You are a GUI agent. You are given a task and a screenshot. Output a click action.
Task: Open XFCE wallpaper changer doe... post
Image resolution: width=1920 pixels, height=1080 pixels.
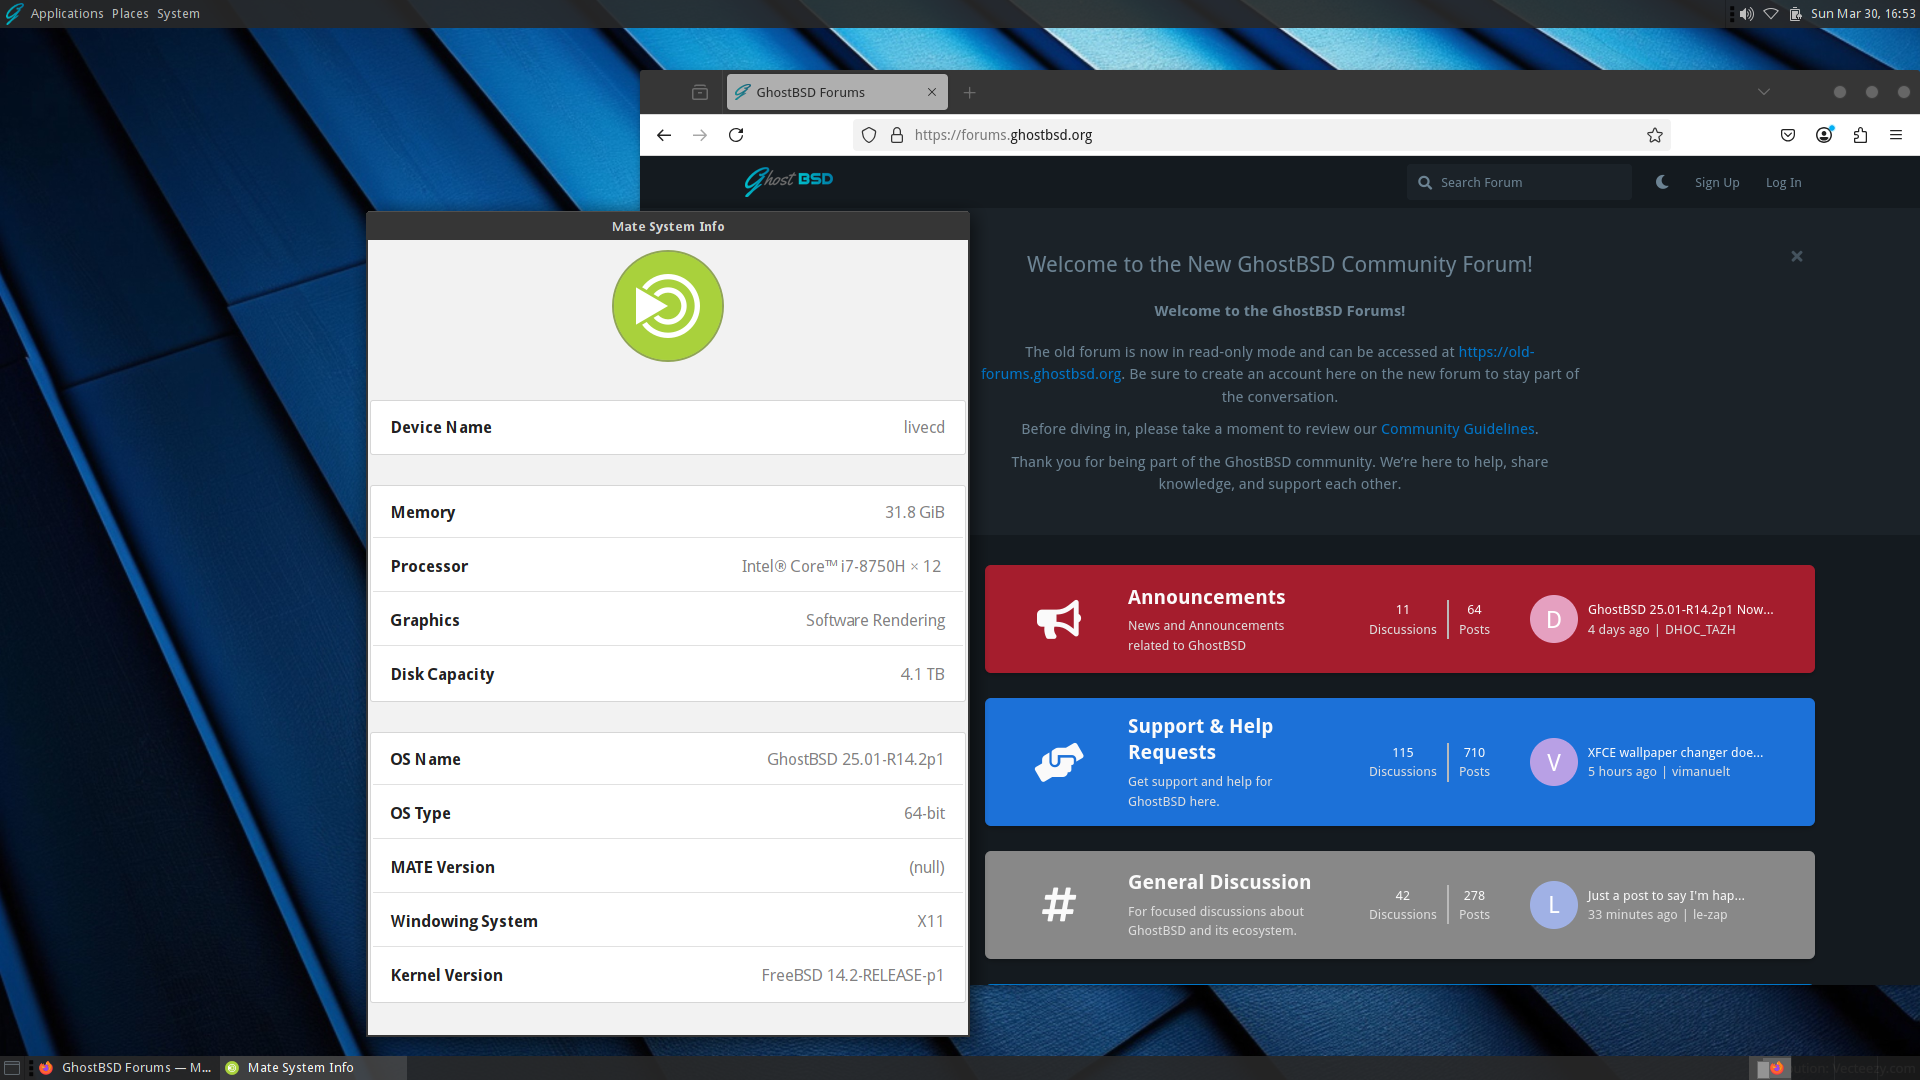(x=1675, y=752)
